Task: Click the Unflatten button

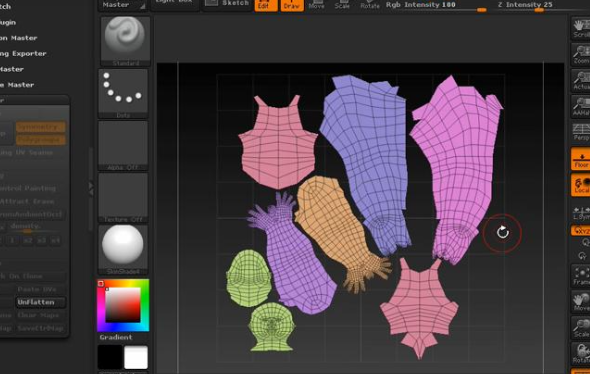Action: click(x=41, y=302)
